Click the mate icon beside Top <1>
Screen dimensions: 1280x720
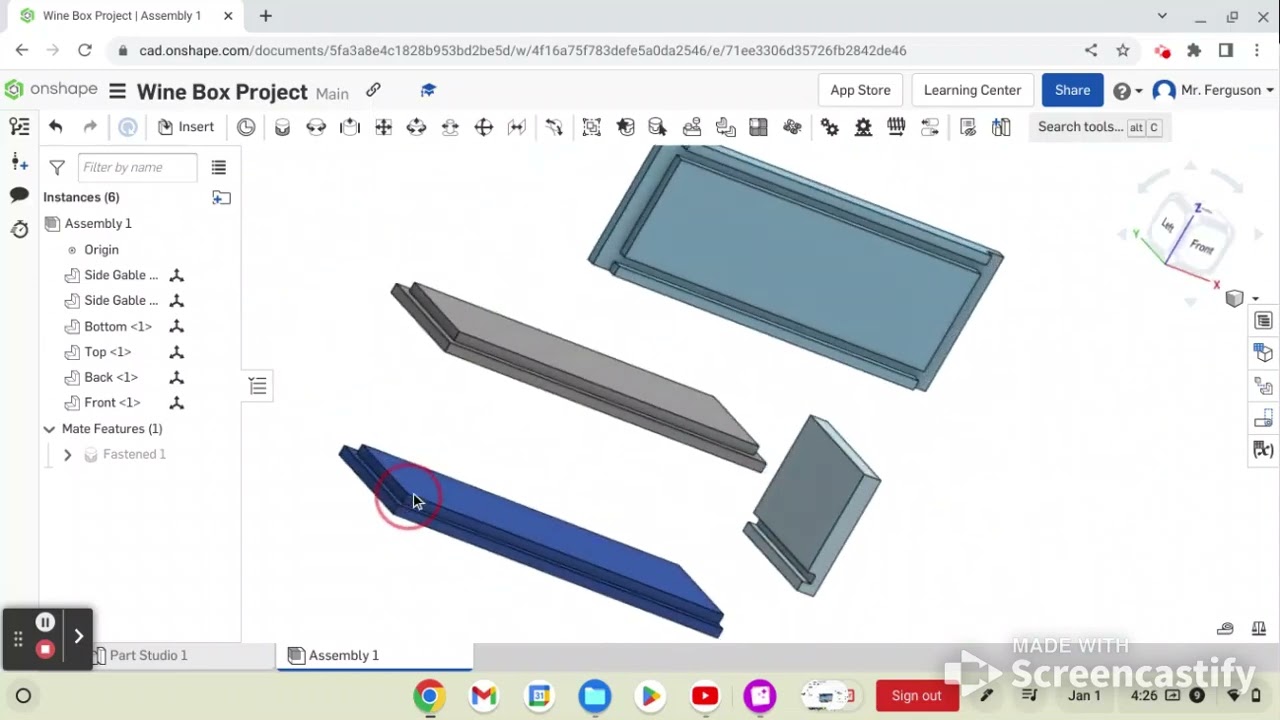pyautogui.click(x=176, y=352)
